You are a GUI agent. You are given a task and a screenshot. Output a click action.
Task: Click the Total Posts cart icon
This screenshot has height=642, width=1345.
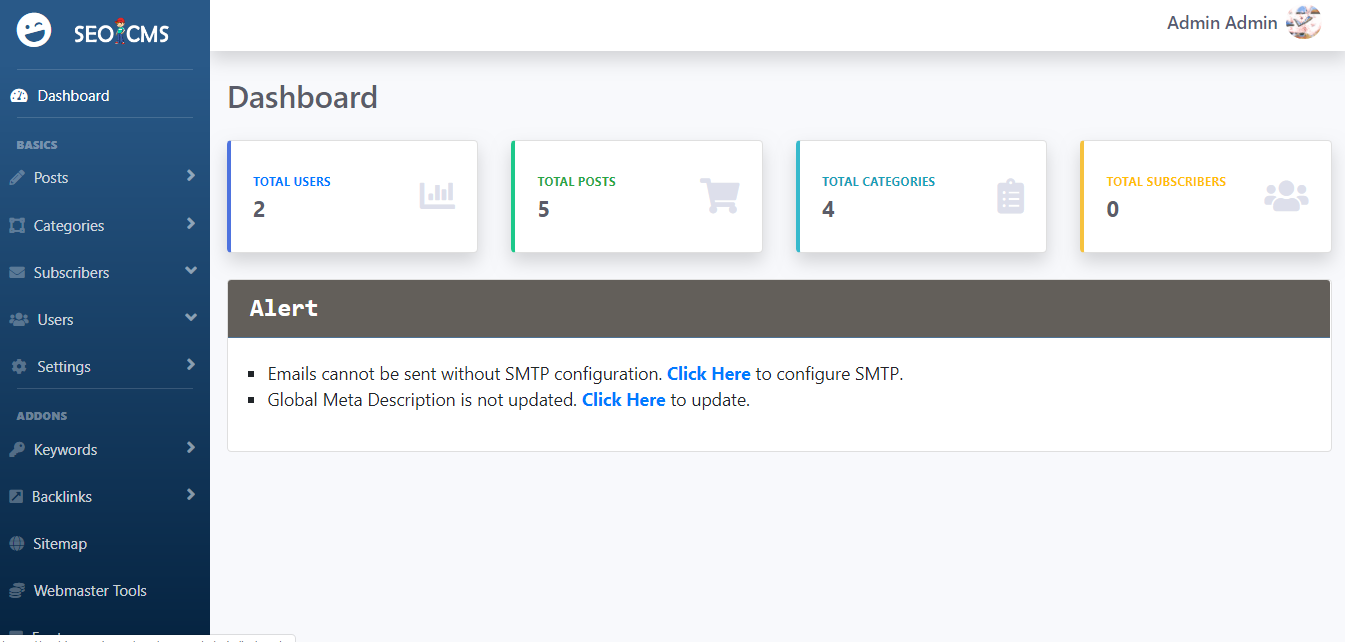pos(721,196)
